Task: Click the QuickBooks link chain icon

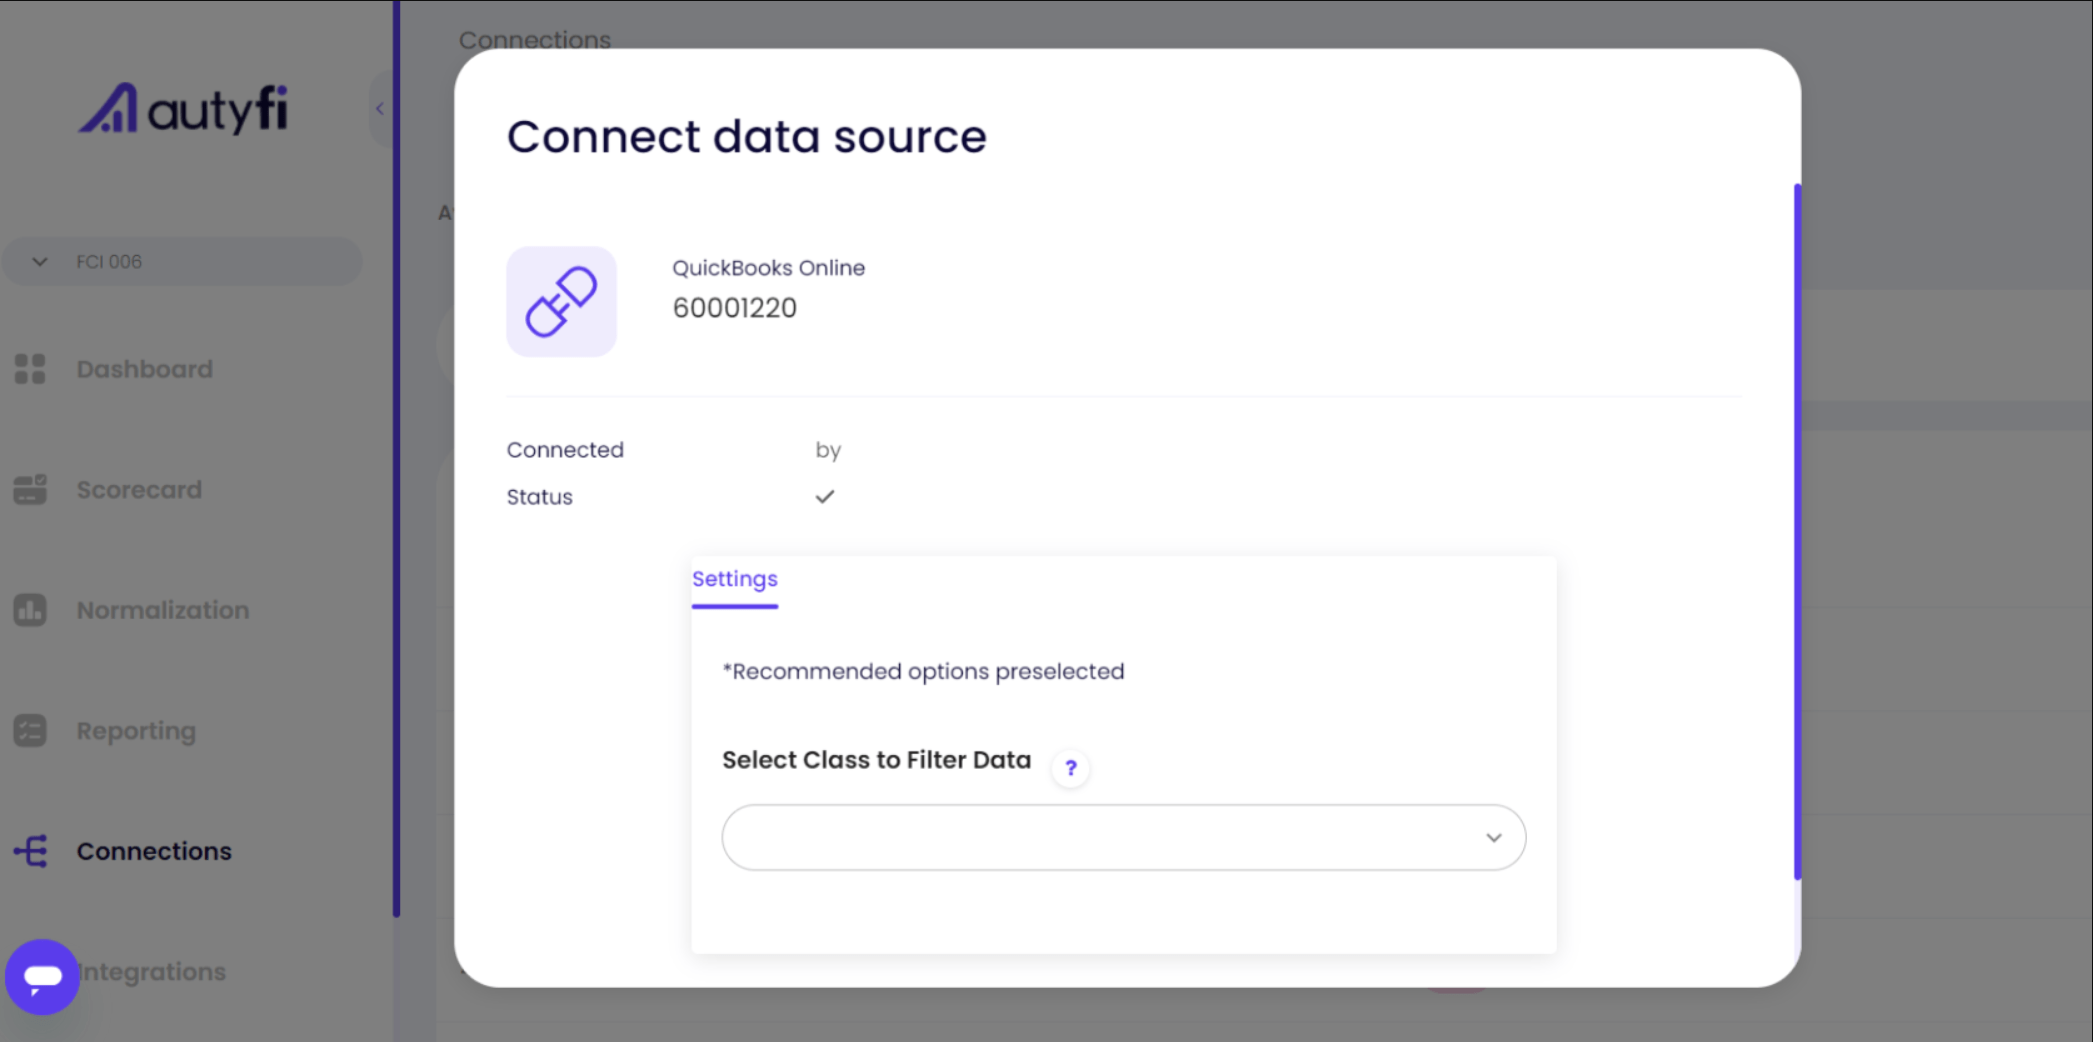Action: coord(561,302)
